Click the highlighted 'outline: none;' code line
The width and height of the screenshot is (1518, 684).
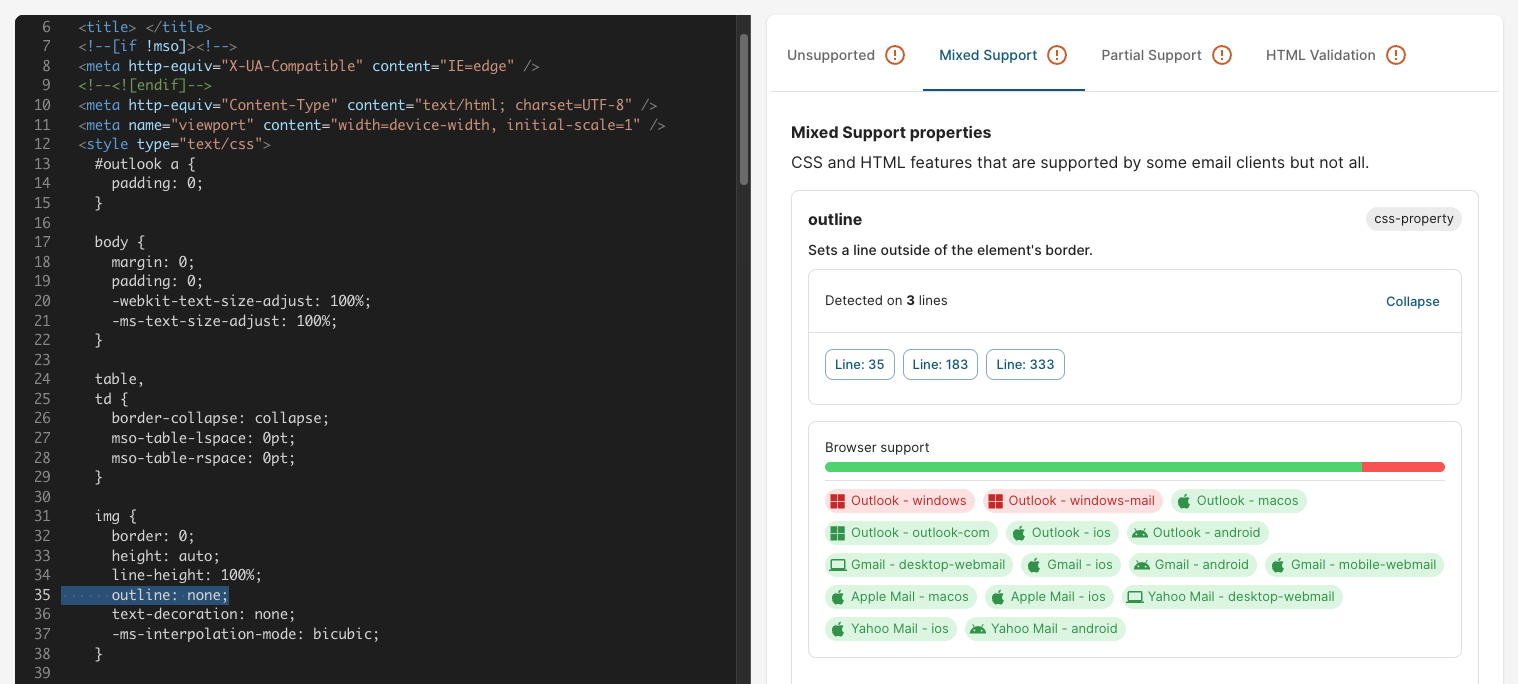[x=170, y=595]
